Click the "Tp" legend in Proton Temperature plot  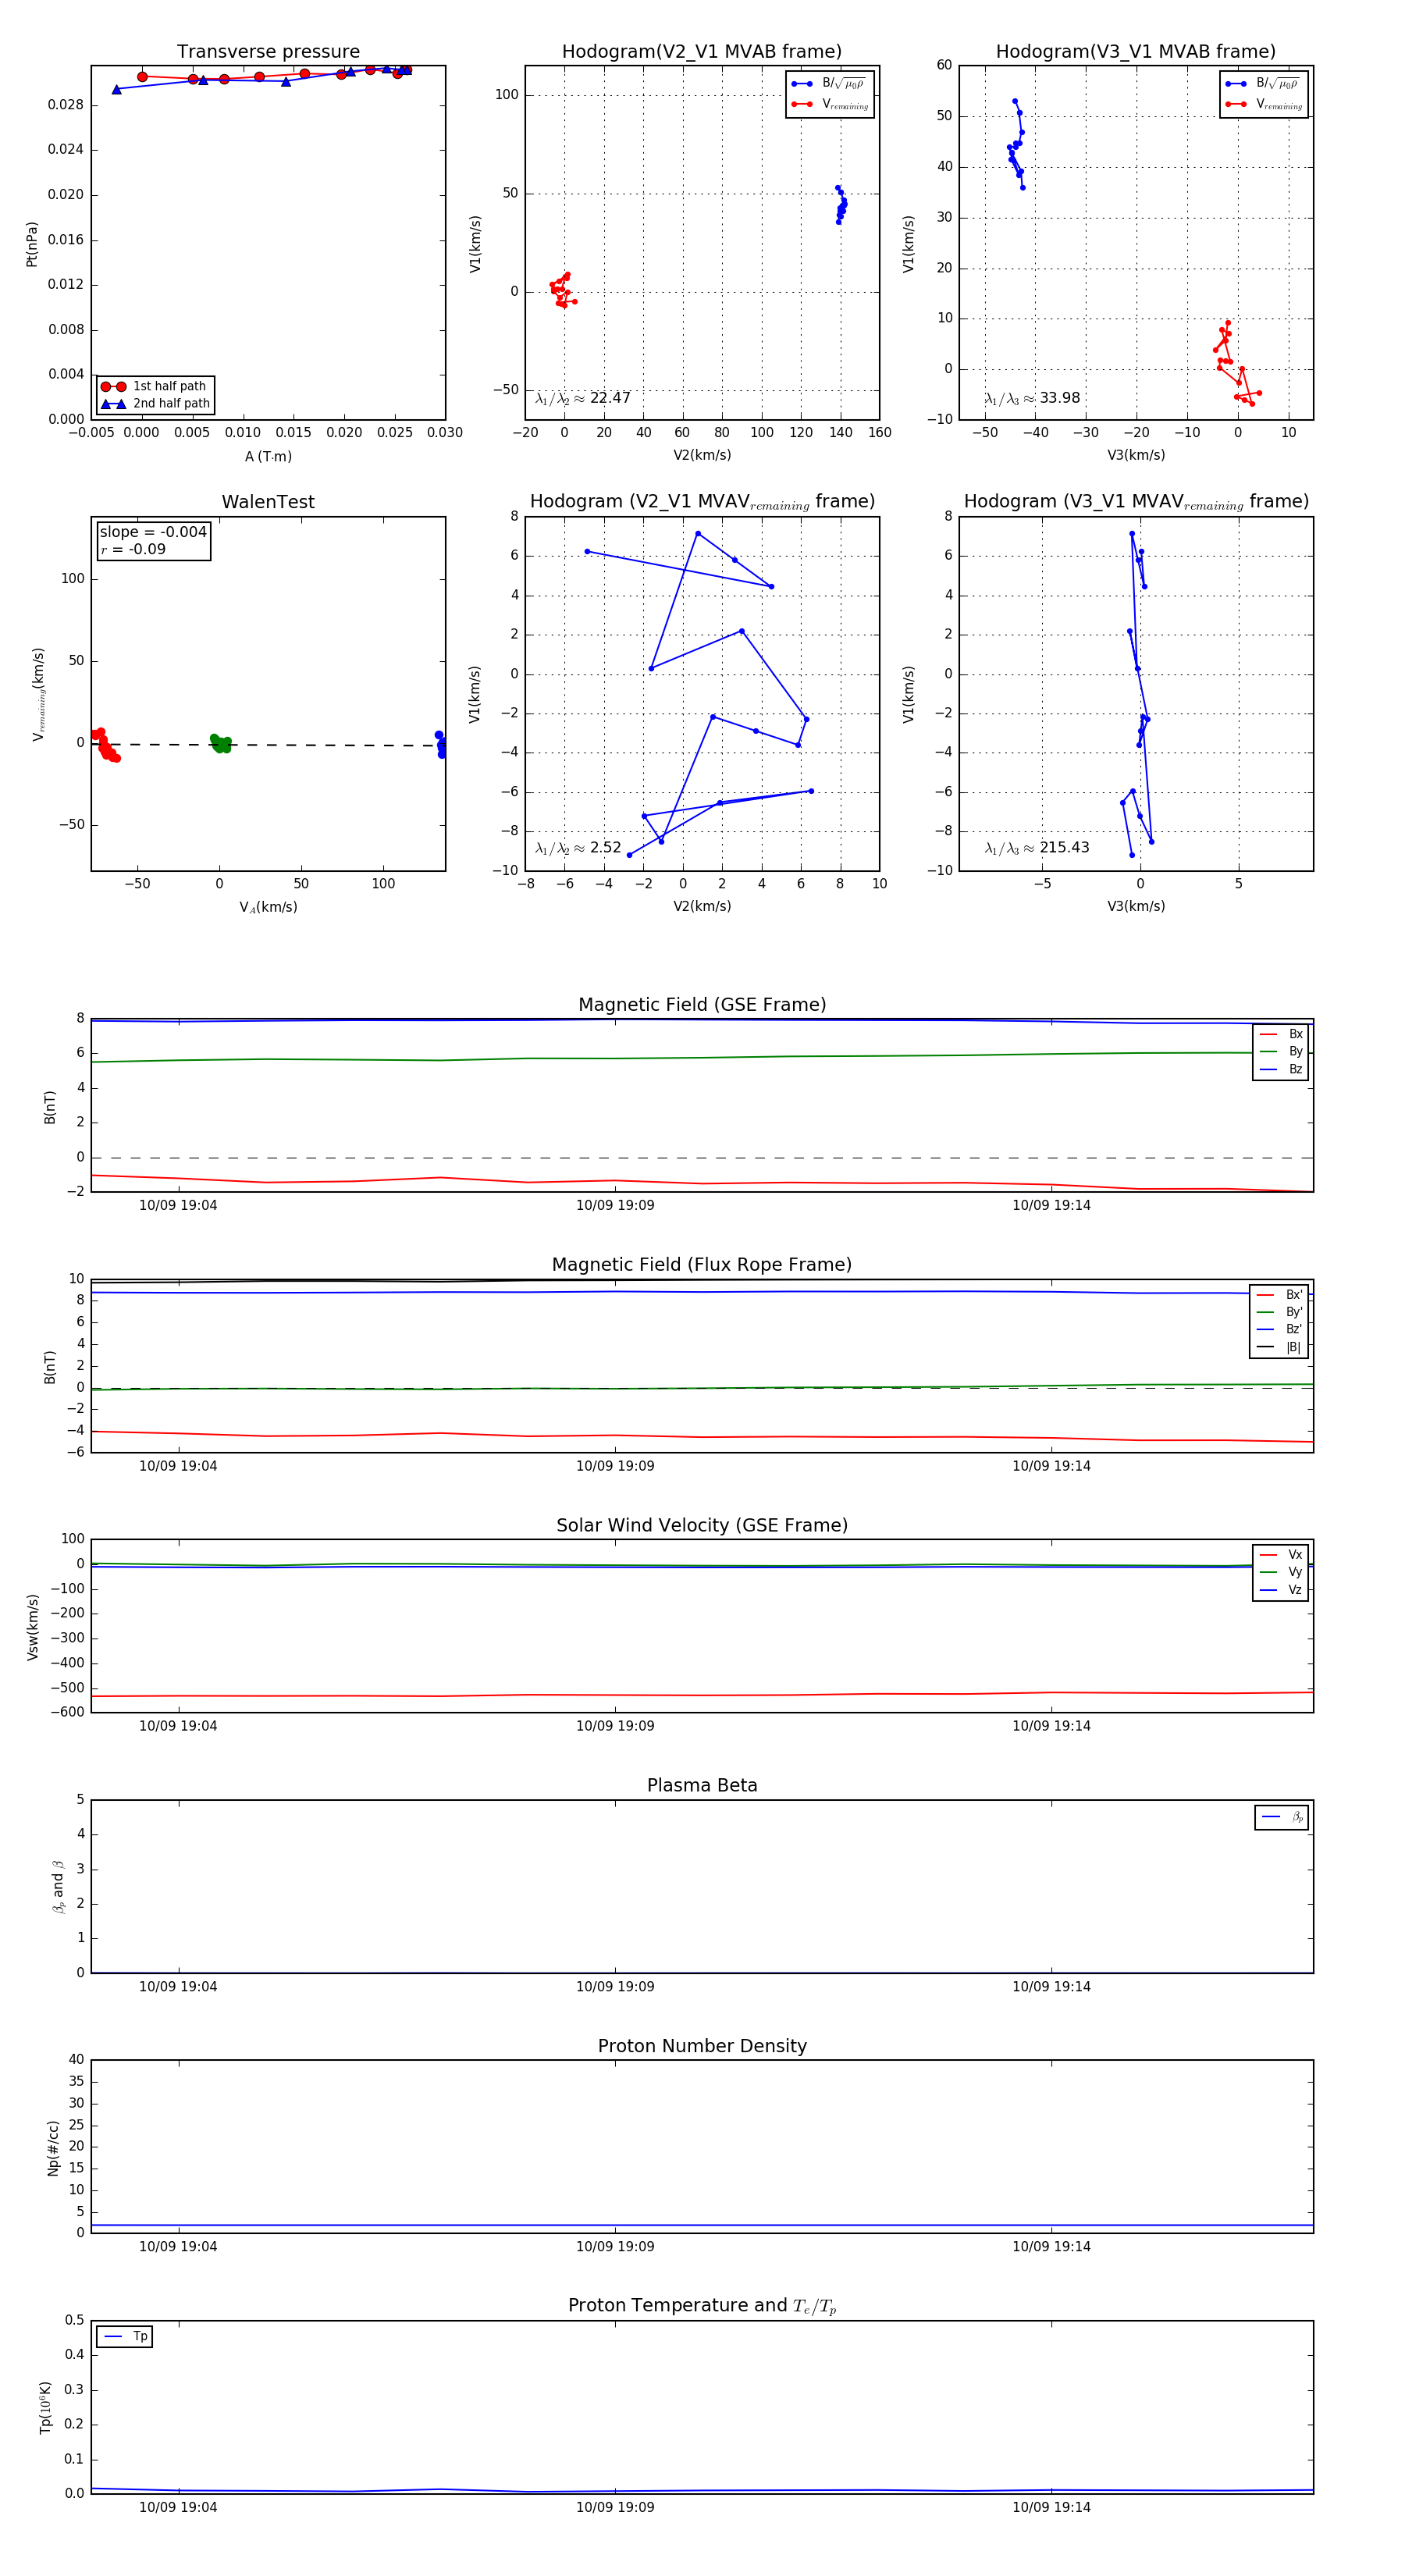click(125, 2337)
